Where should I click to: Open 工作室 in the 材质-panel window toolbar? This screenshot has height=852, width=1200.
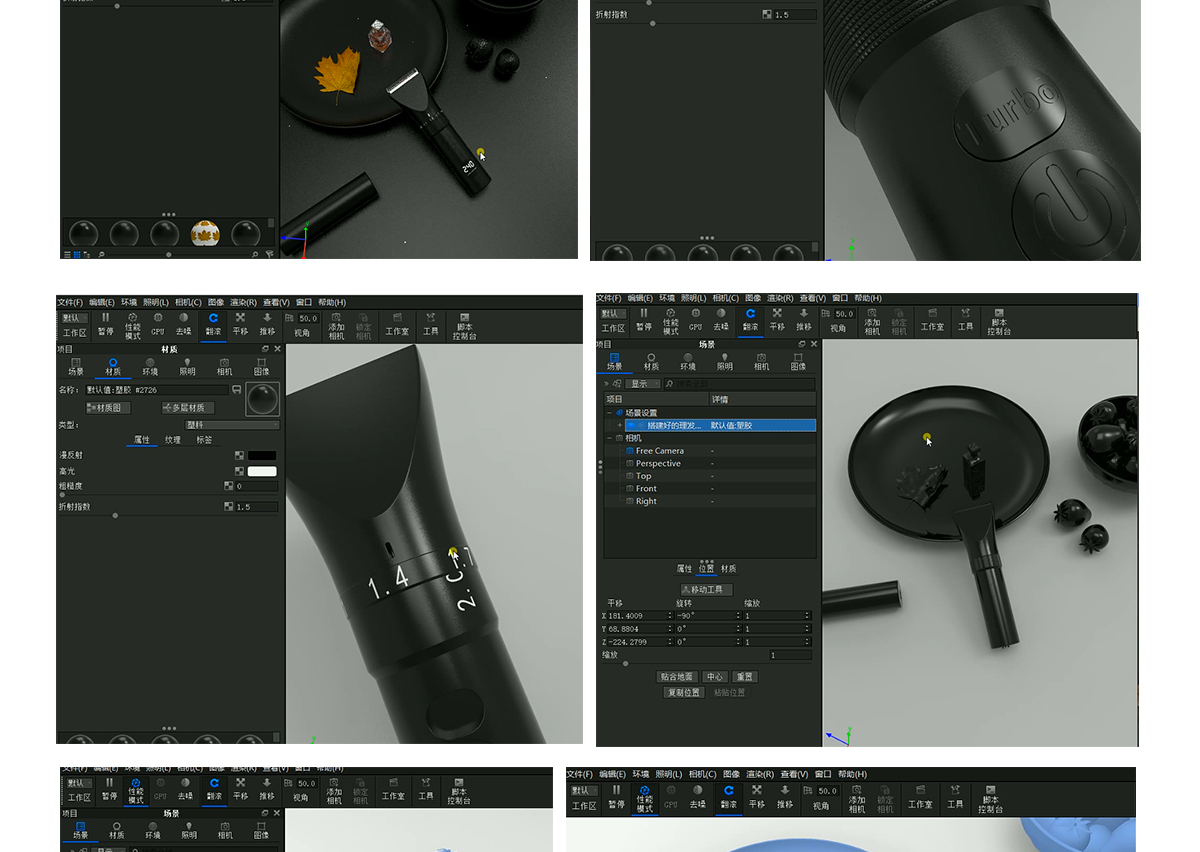397,324
